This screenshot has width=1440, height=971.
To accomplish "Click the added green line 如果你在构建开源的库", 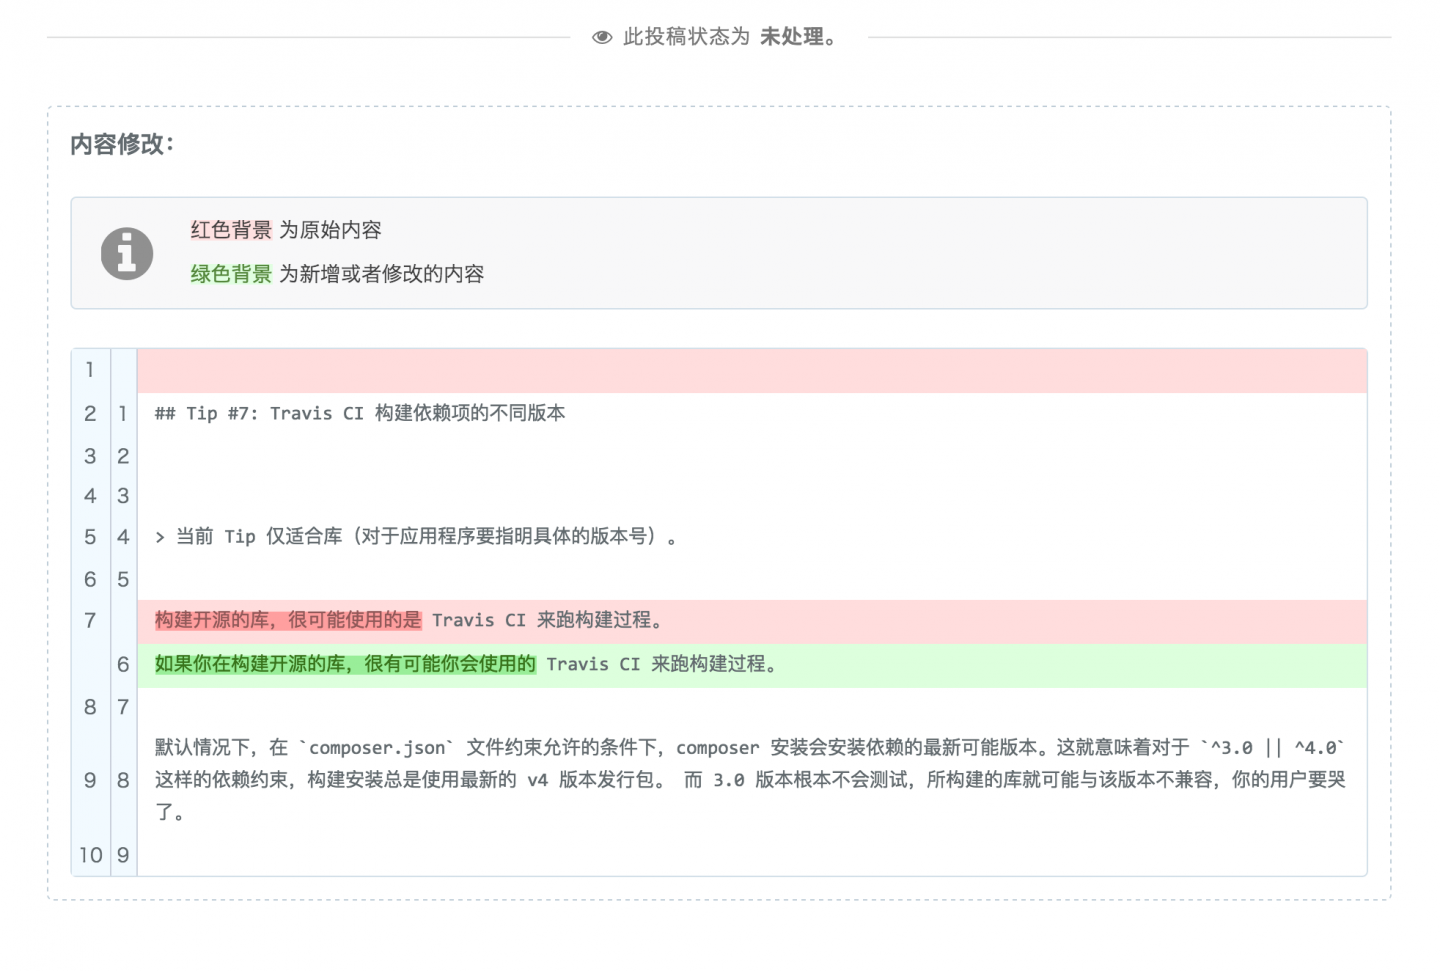I will 752,664.
